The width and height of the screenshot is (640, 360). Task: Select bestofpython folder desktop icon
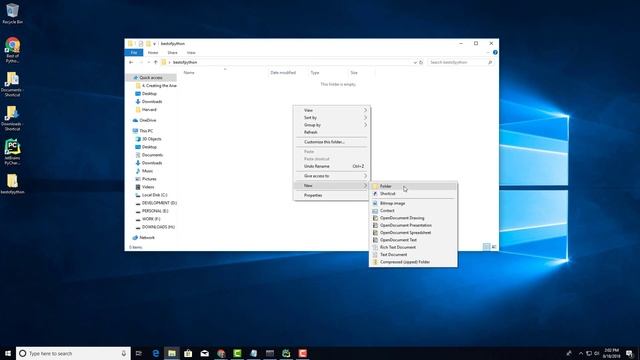point(12,184)
